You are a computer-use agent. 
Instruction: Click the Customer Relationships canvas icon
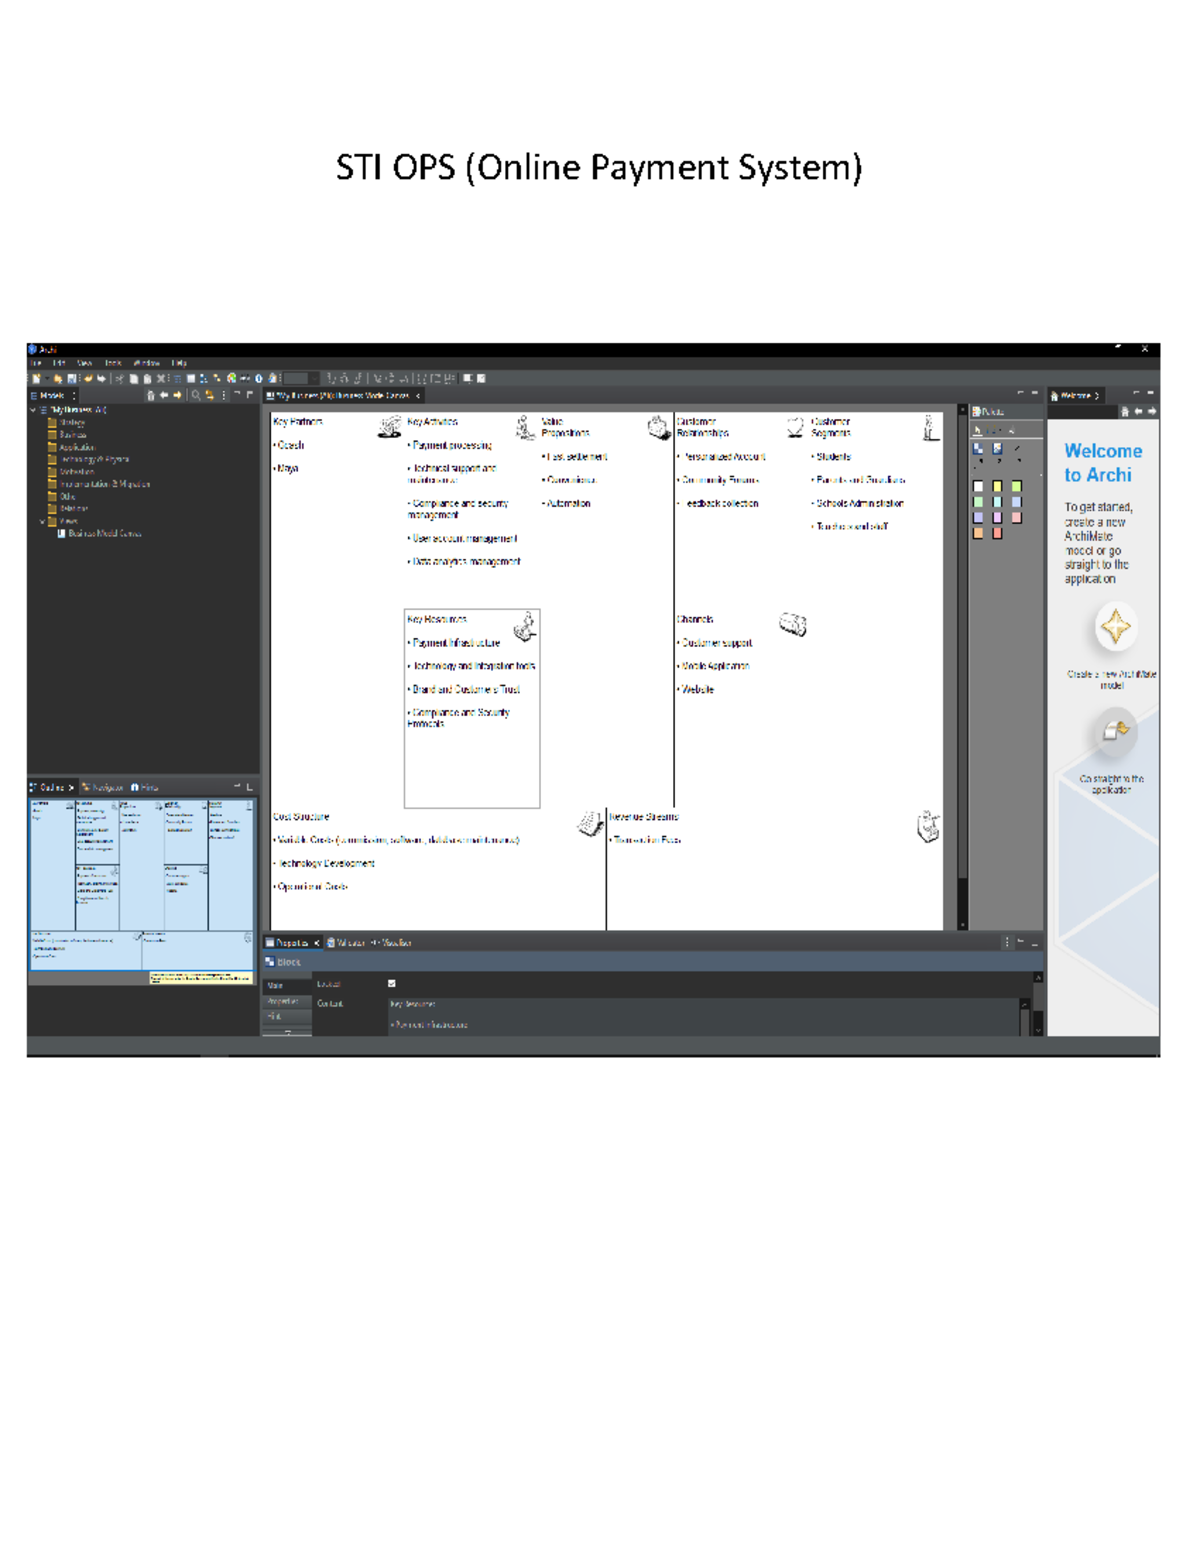(795, 428)
